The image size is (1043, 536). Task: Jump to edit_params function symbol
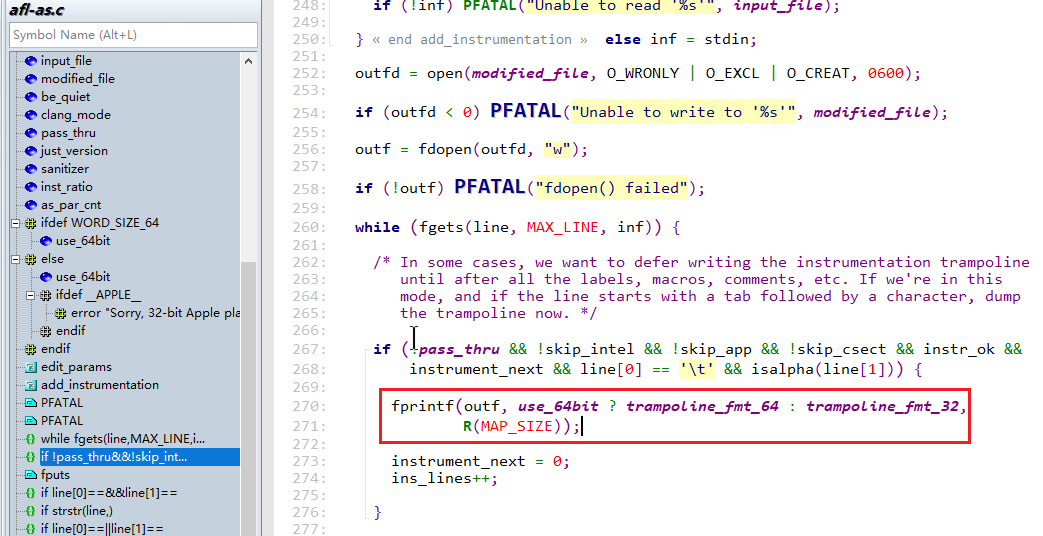point(76,366)
